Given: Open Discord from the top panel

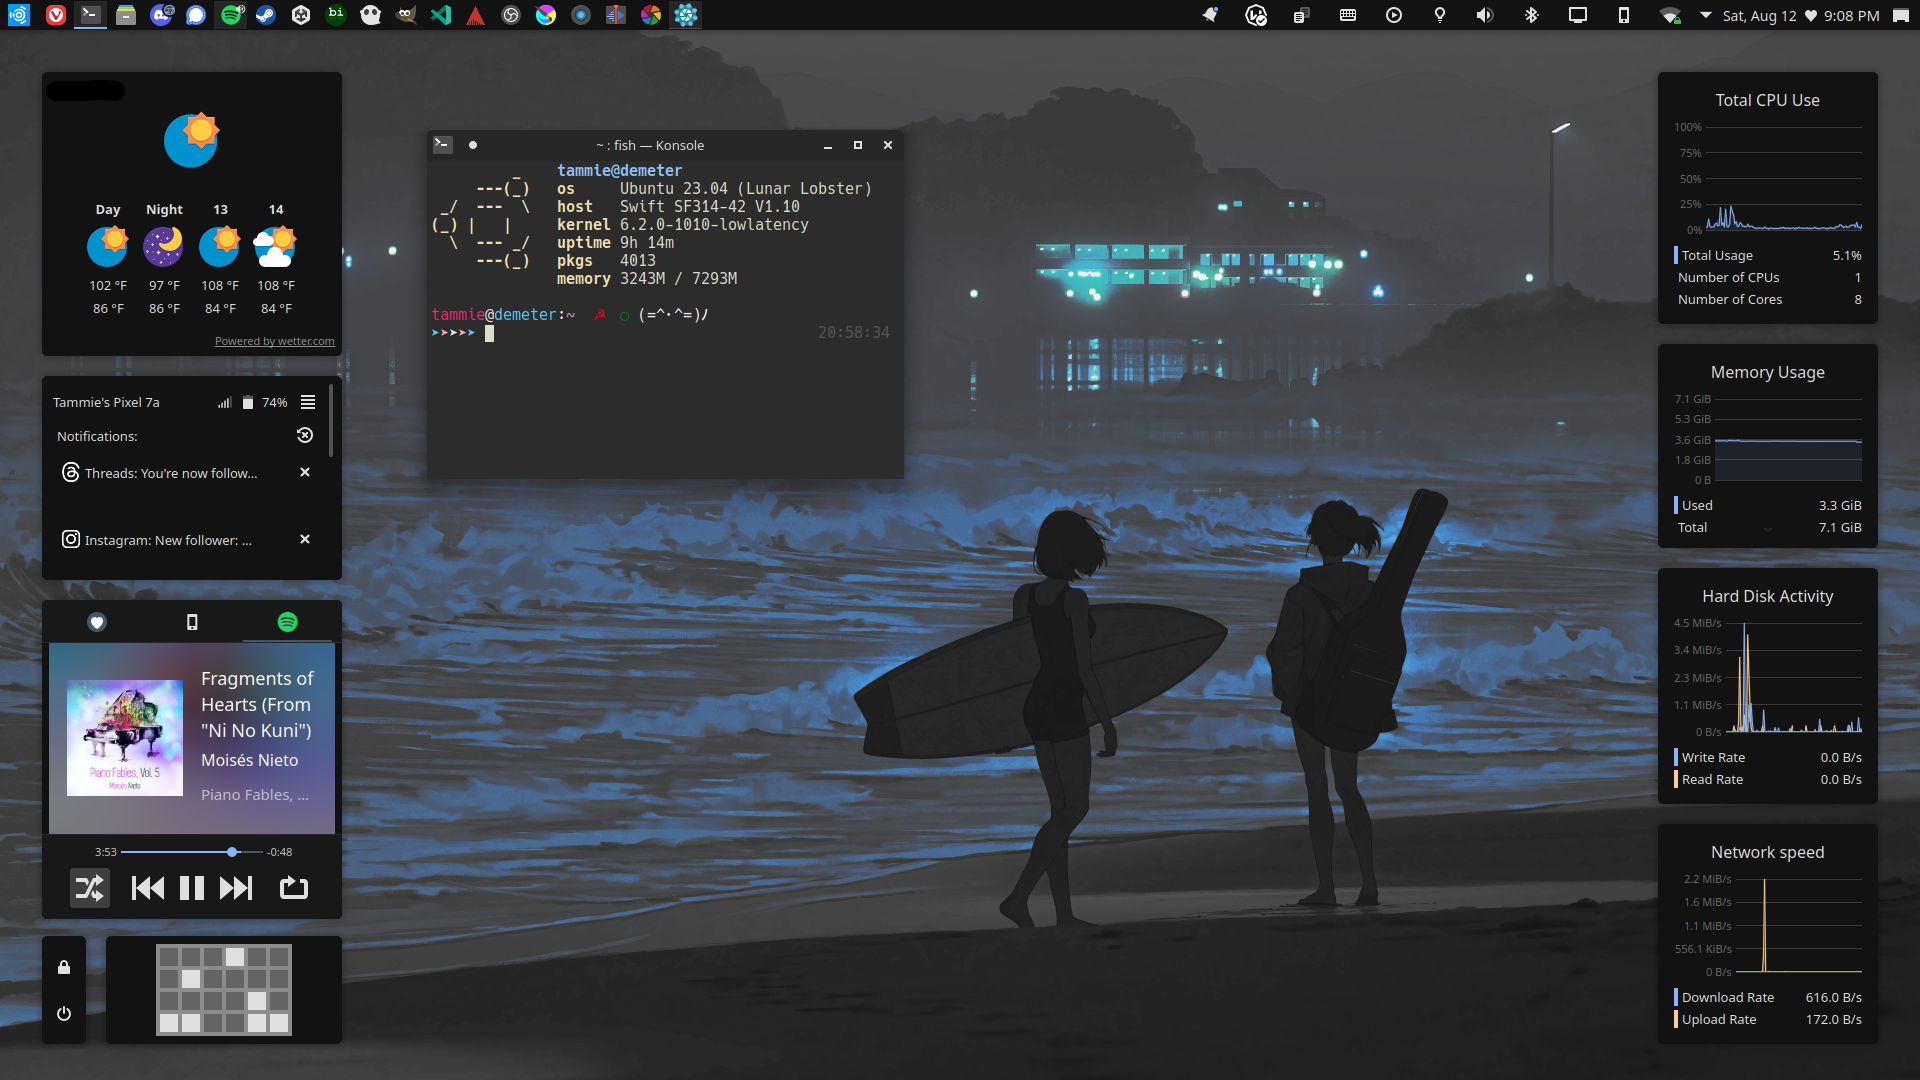Looking at the screenshot, I should pyautogui.click(x=161, y=15).
